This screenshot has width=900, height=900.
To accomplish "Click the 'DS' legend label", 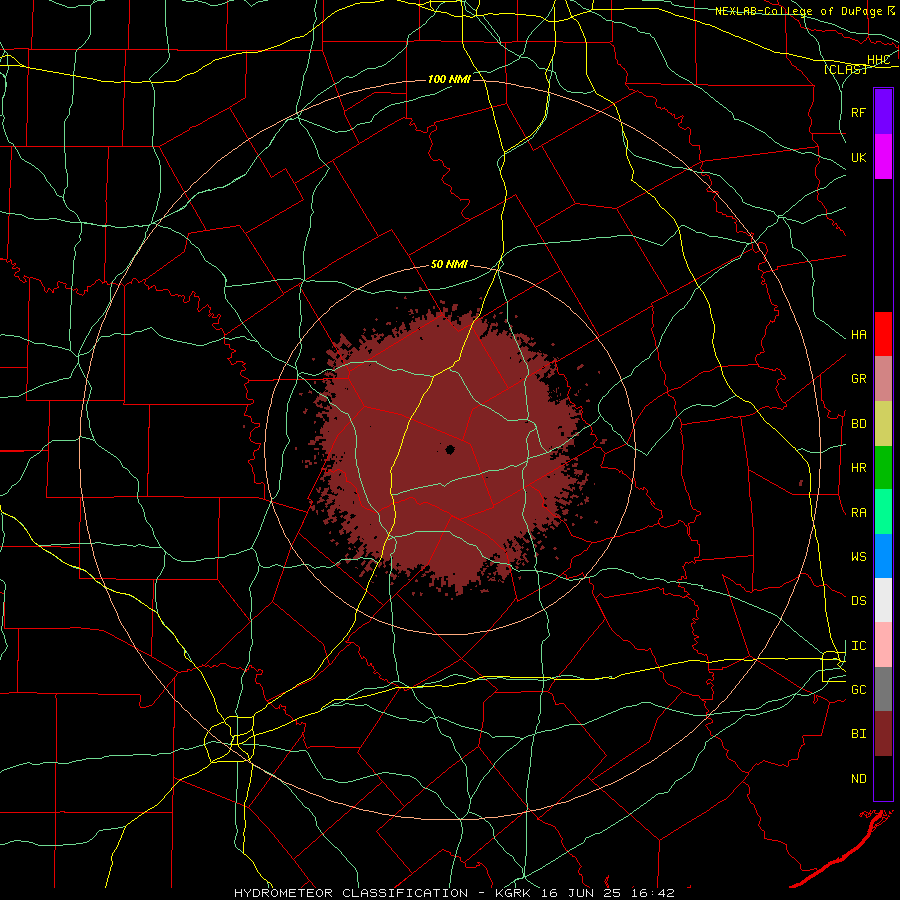I will point(858,601).
